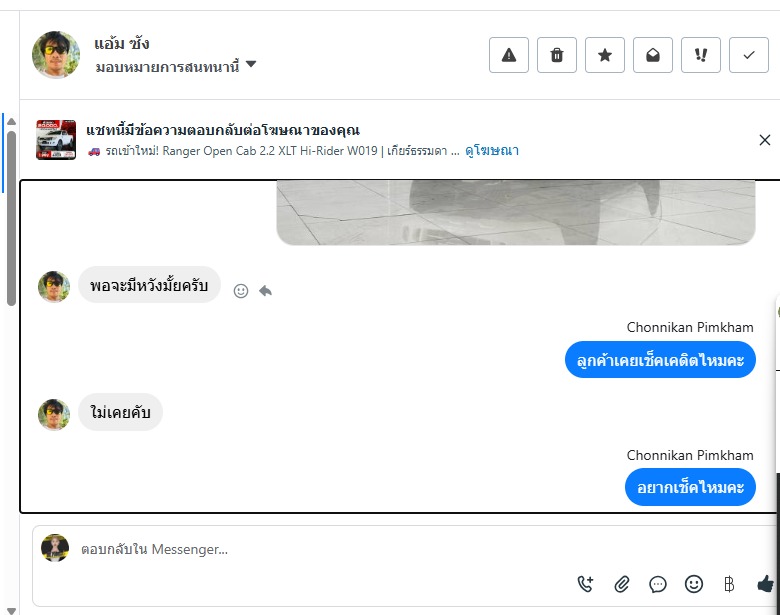Star this conversation as follow-up
This screenshot has width=780, height=615.
pos(605,56)
